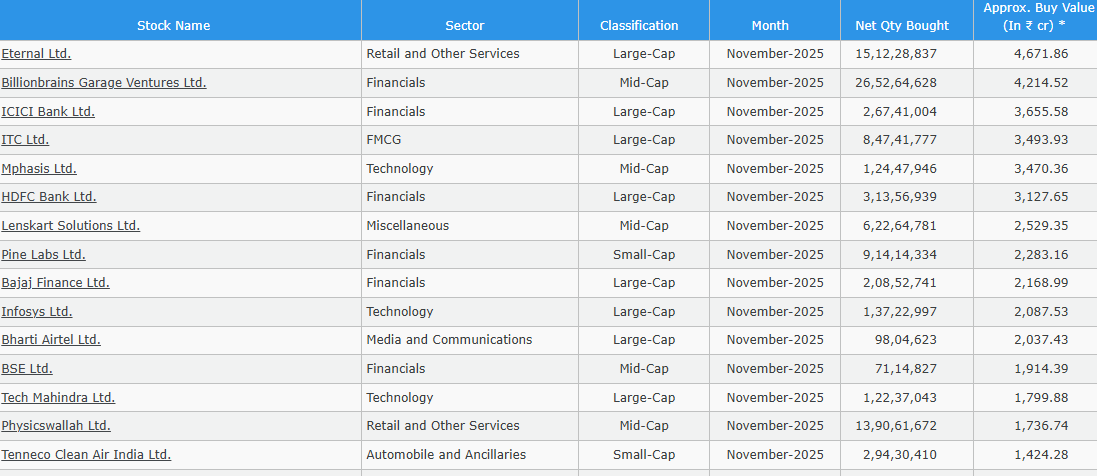The height and width of the screenshot is (476, 1097).
Task: Open ICICI Bank Ltd. stock page
Action: [x=48, y=112]
